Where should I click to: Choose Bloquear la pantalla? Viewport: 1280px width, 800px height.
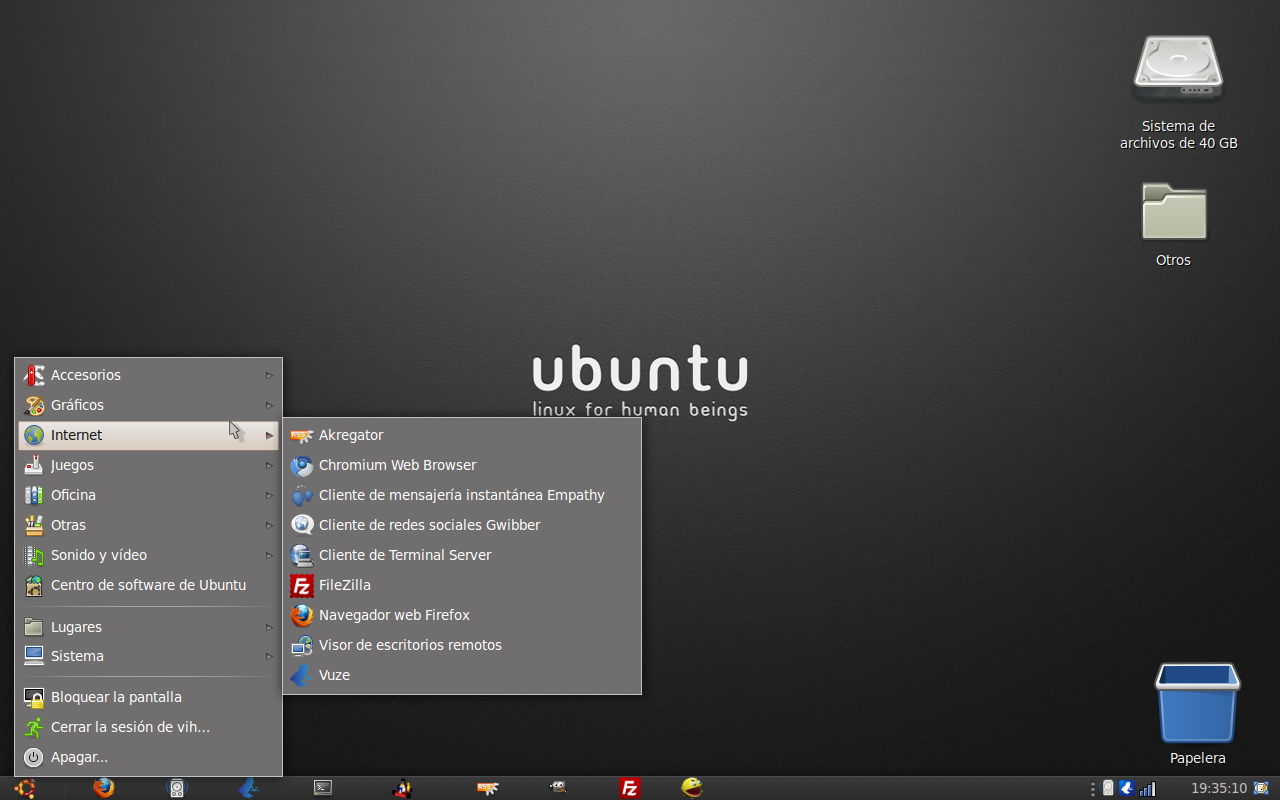coord(148,697)
